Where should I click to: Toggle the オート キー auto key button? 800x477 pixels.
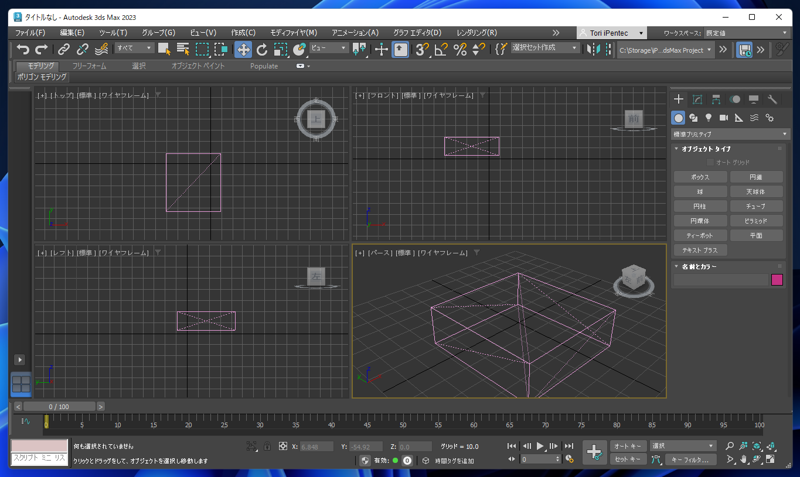(628, 446)
